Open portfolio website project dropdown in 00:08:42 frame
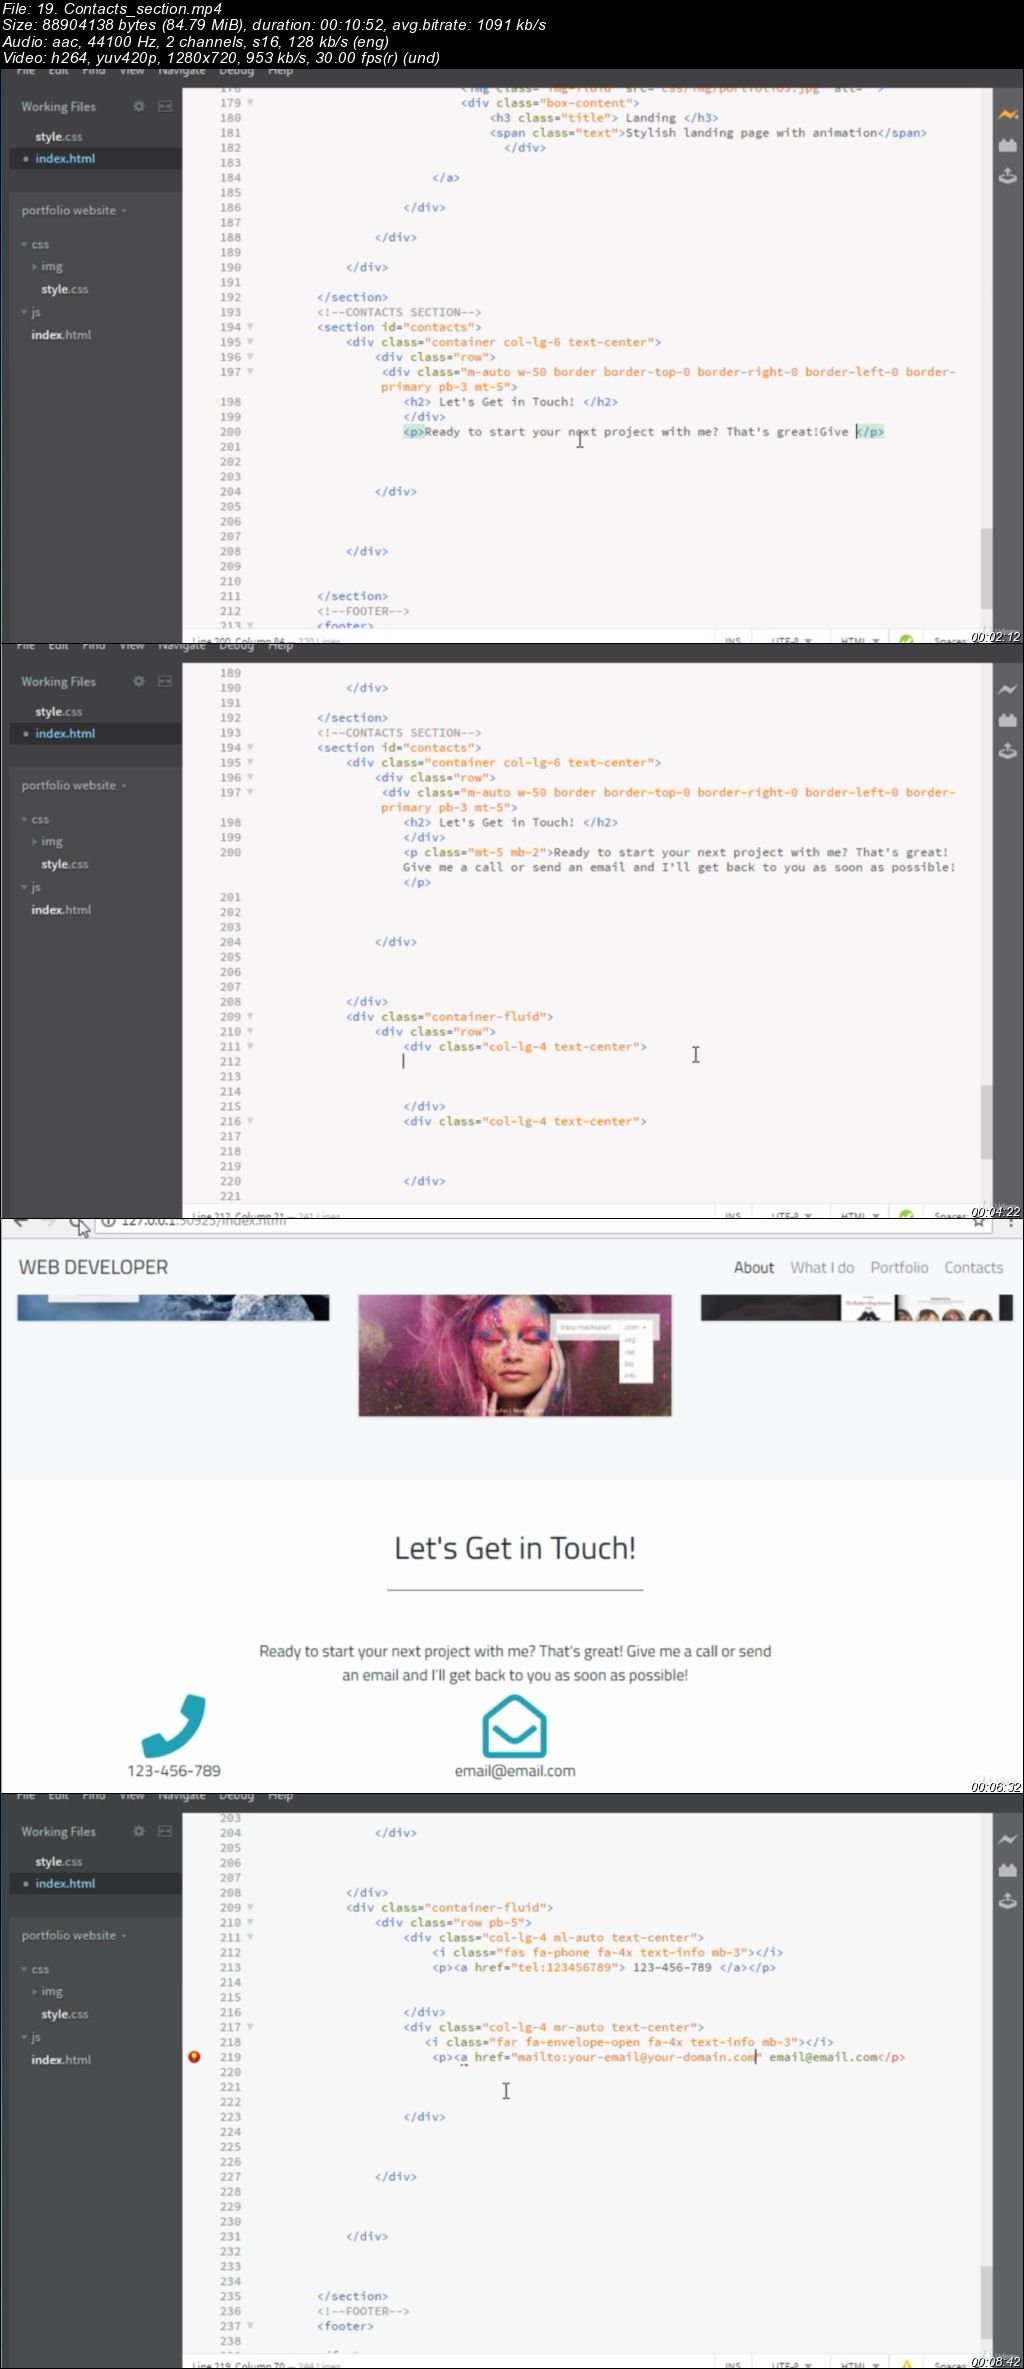 click(74, 1935)
